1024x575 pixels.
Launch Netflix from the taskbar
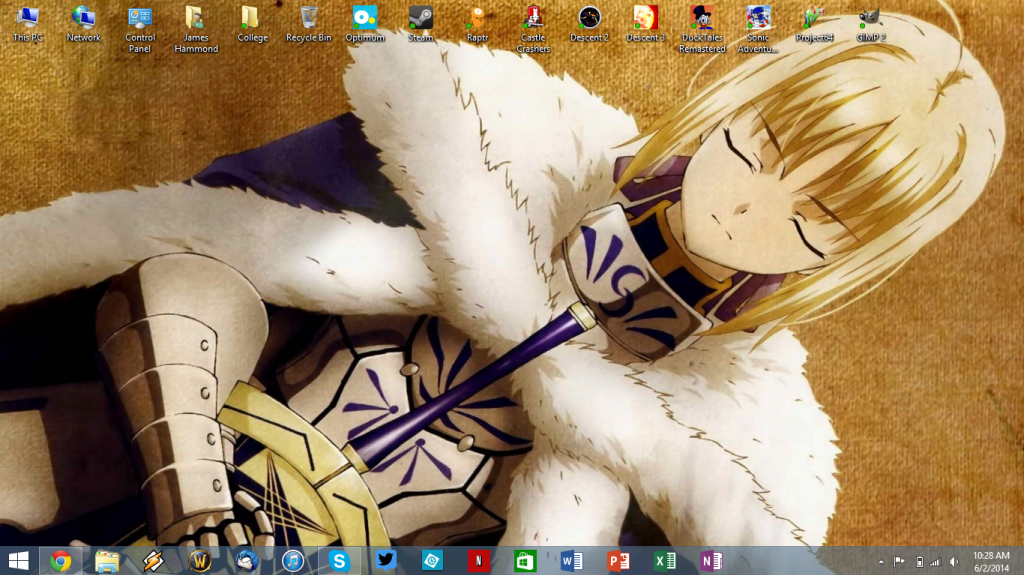click(x=479, y=561)
